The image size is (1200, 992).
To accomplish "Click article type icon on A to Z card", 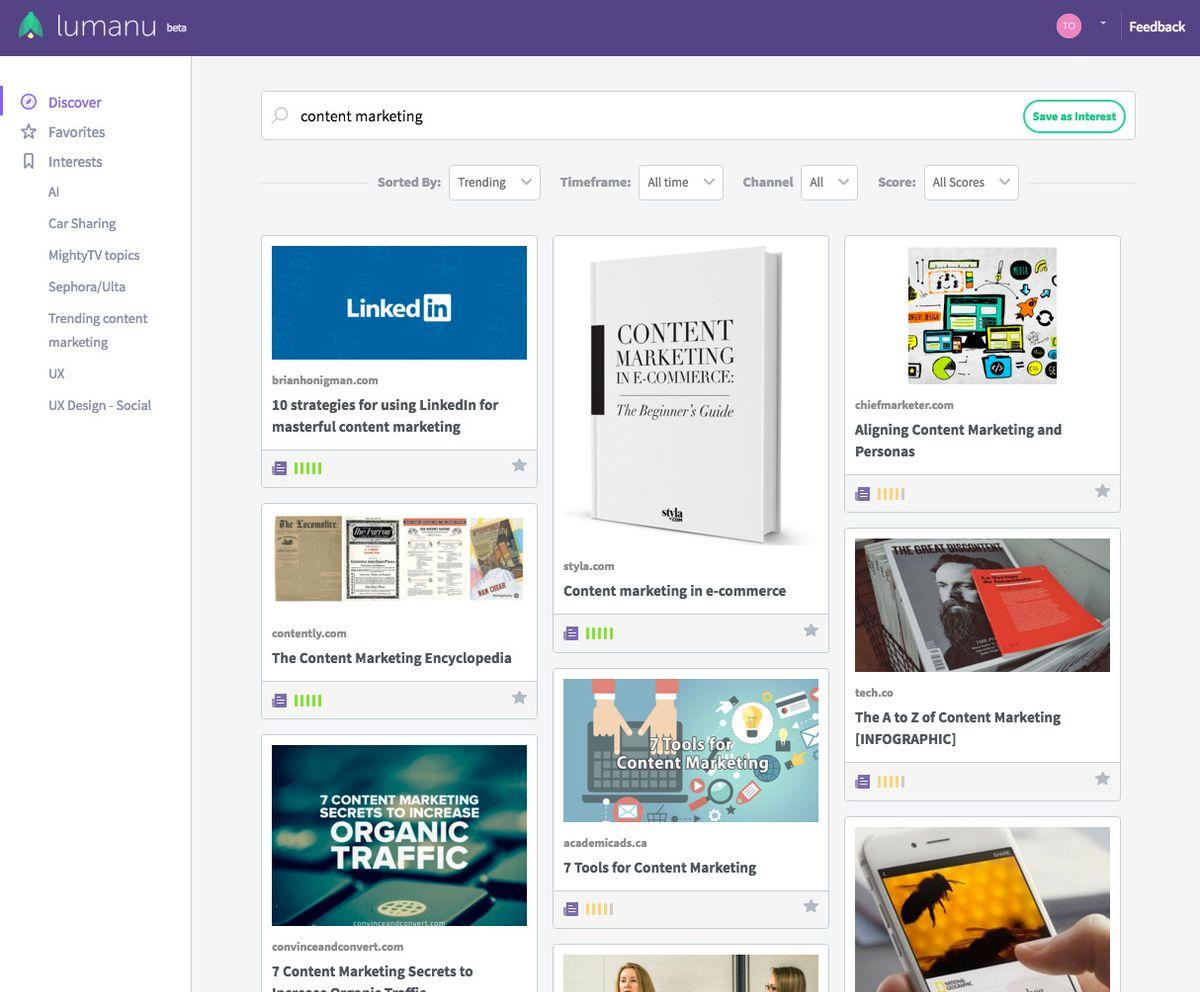I will point(863,781).
